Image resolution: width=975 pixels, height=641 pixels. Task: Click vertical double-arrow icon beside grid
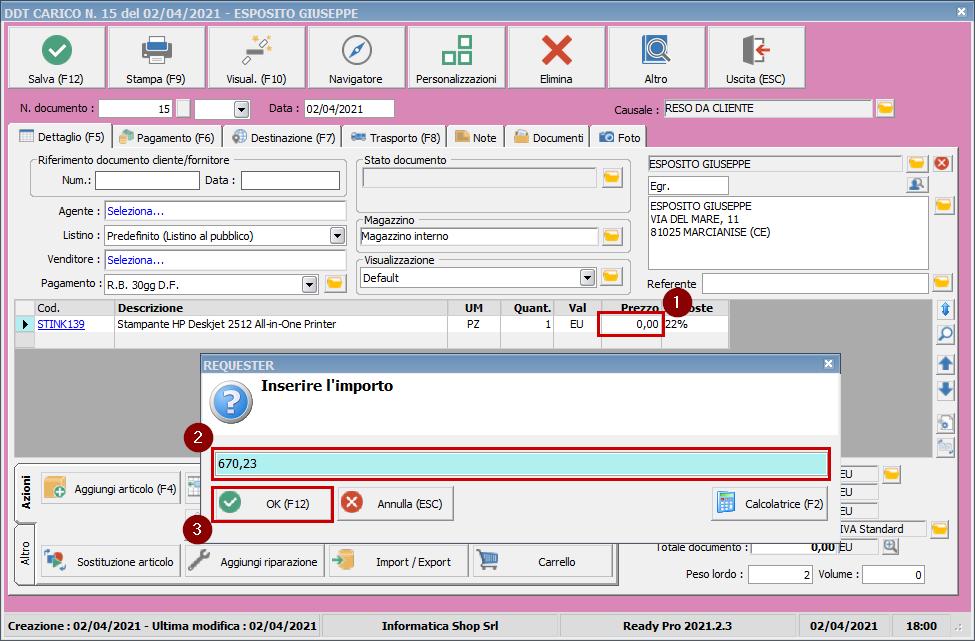[945, 309]
